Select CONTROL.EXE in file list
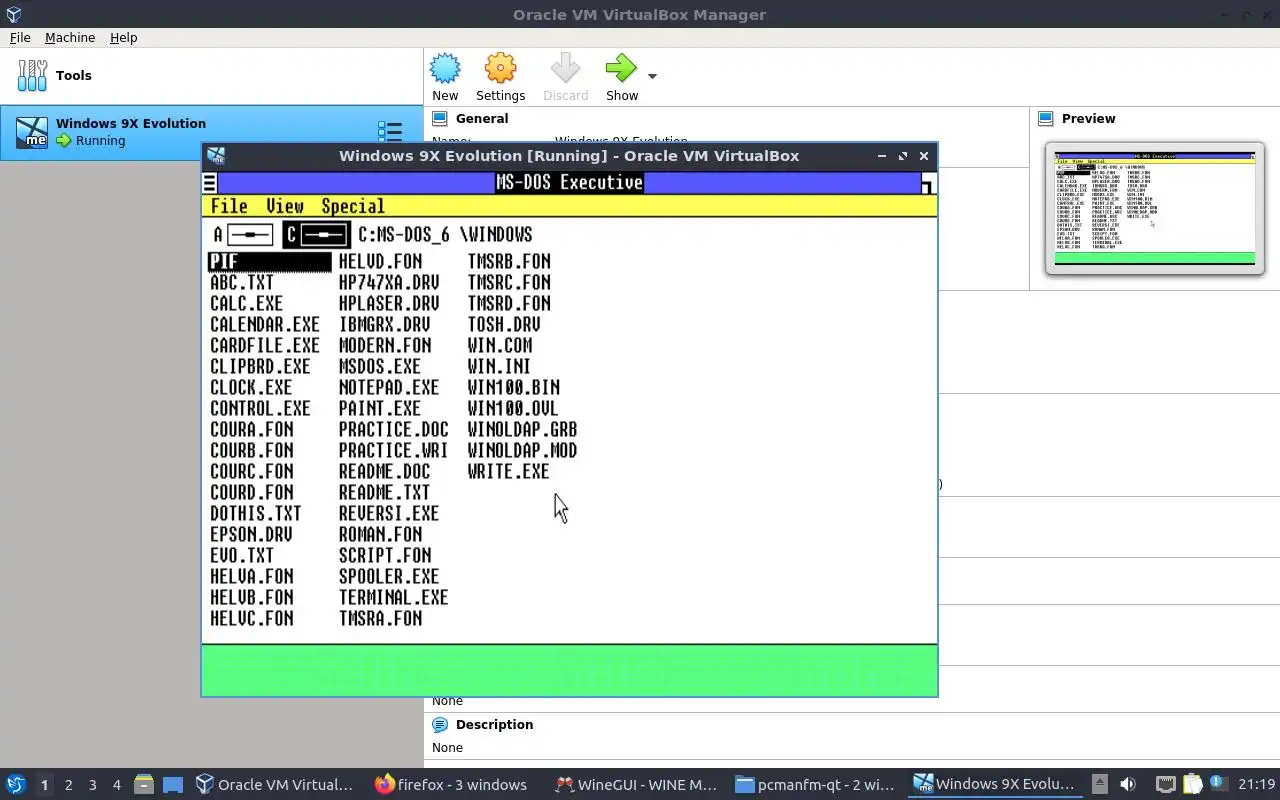The image size is (1280, 800). click(260, 408)
